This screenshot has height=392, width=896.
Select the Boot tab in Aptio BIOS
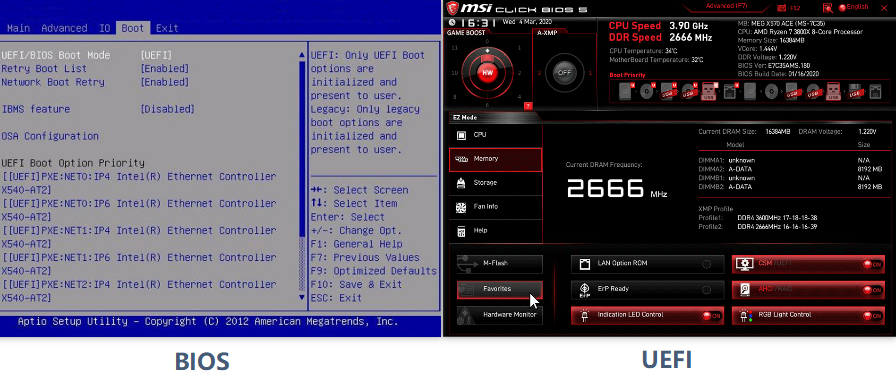[x=133, y=28]
